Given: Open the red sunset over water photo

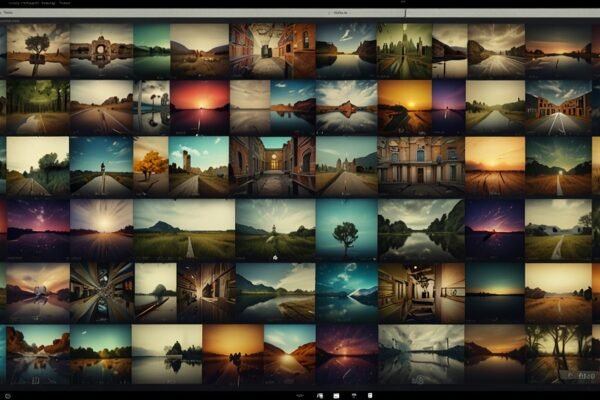Looking at the screenshot, I should click(x=199, y=106).
